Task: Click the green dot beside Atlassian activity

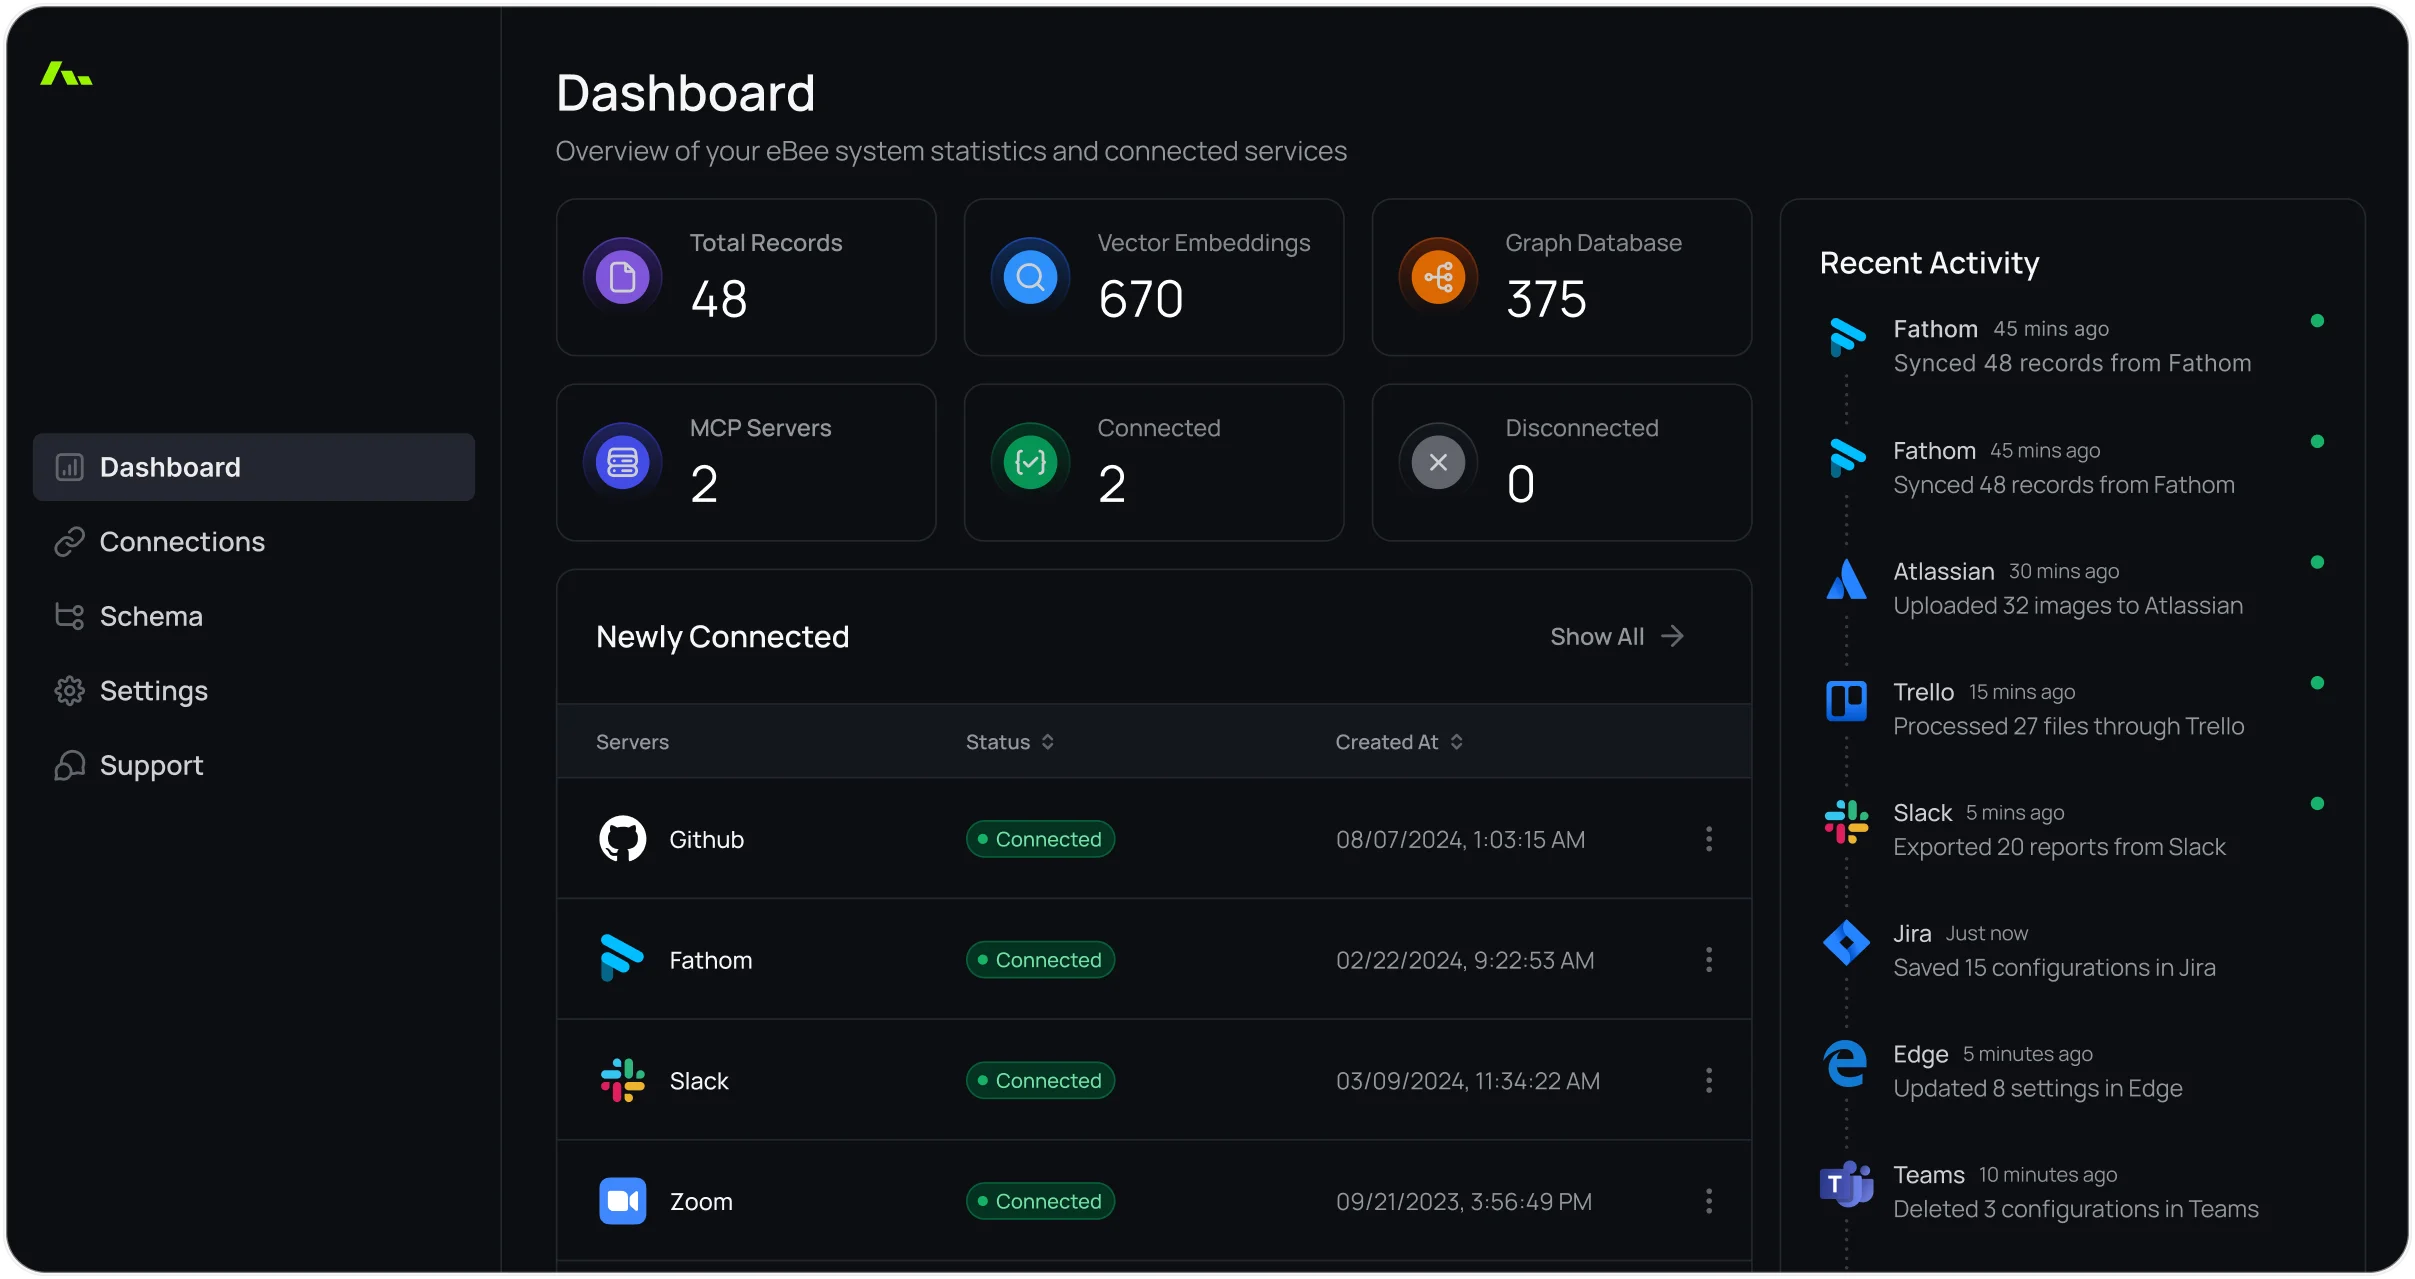Action: [x=2317, y=562]
